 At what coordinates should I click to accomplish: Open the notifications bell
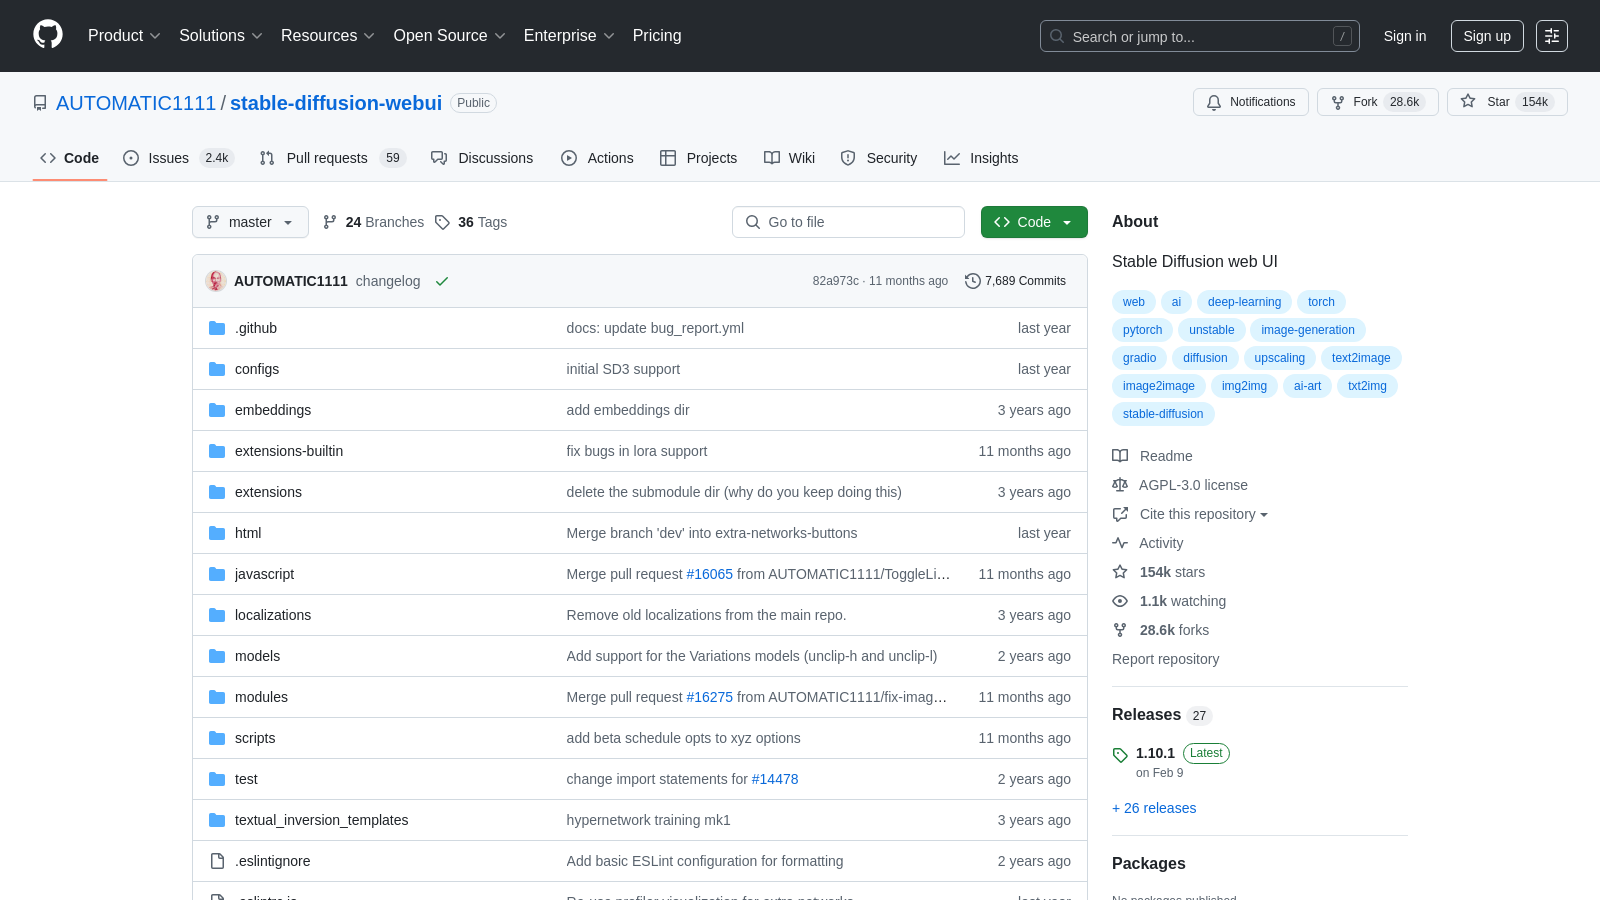point(1214,101)
